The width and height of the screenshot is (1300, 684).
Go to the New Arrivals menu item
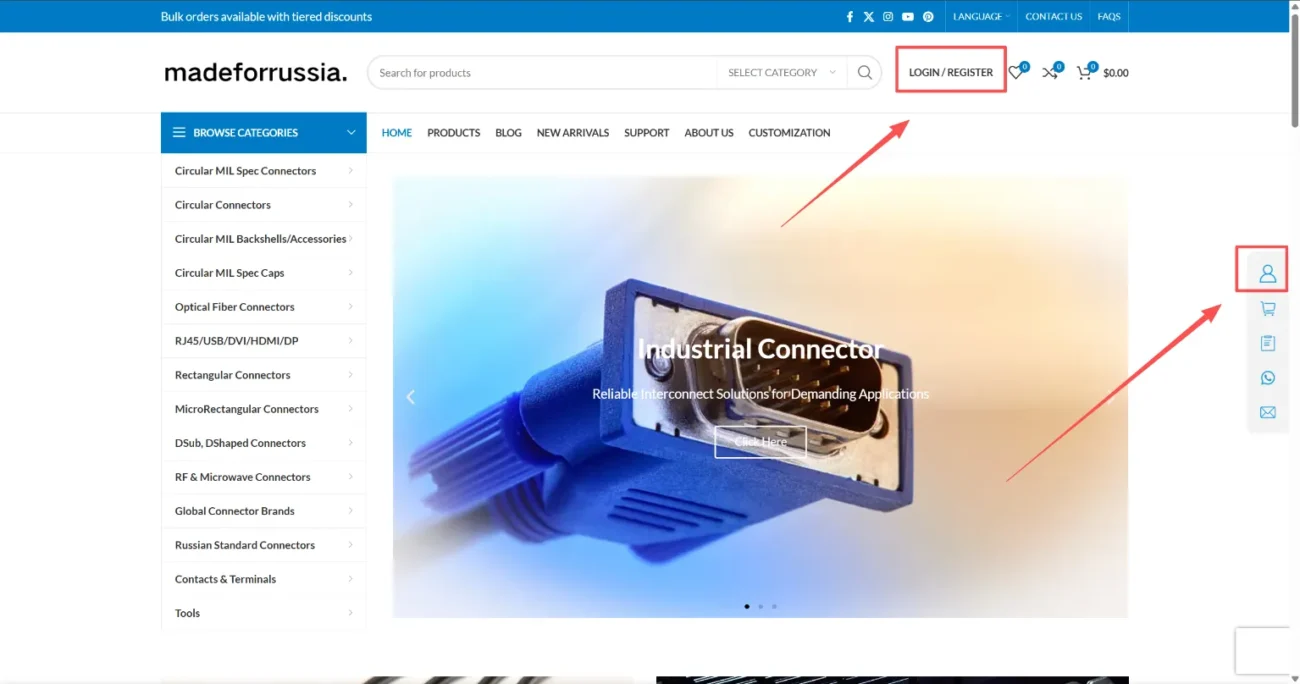click(572, 133)
